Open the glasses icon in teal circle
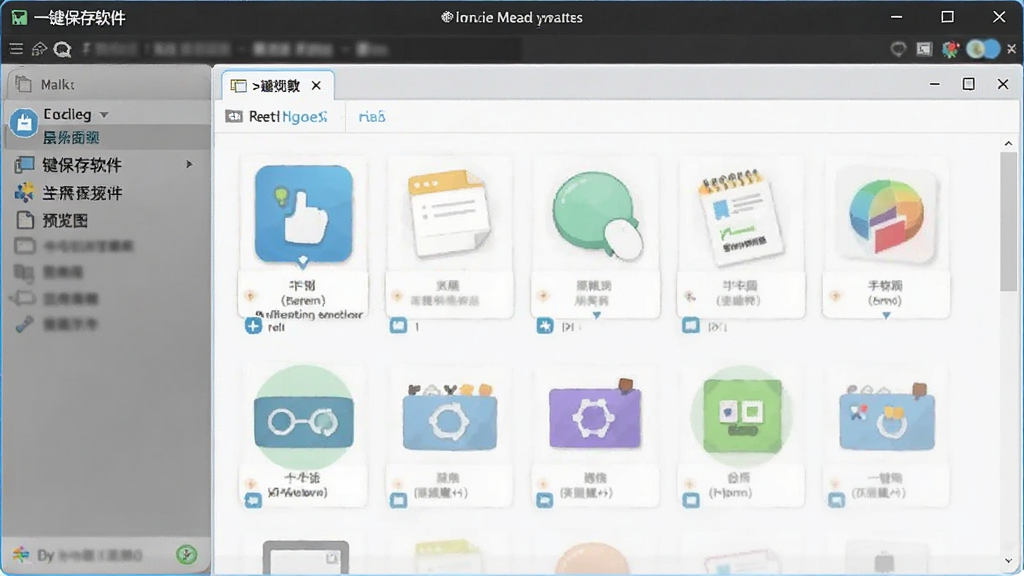1024x576 pixels. coord(304,417)
